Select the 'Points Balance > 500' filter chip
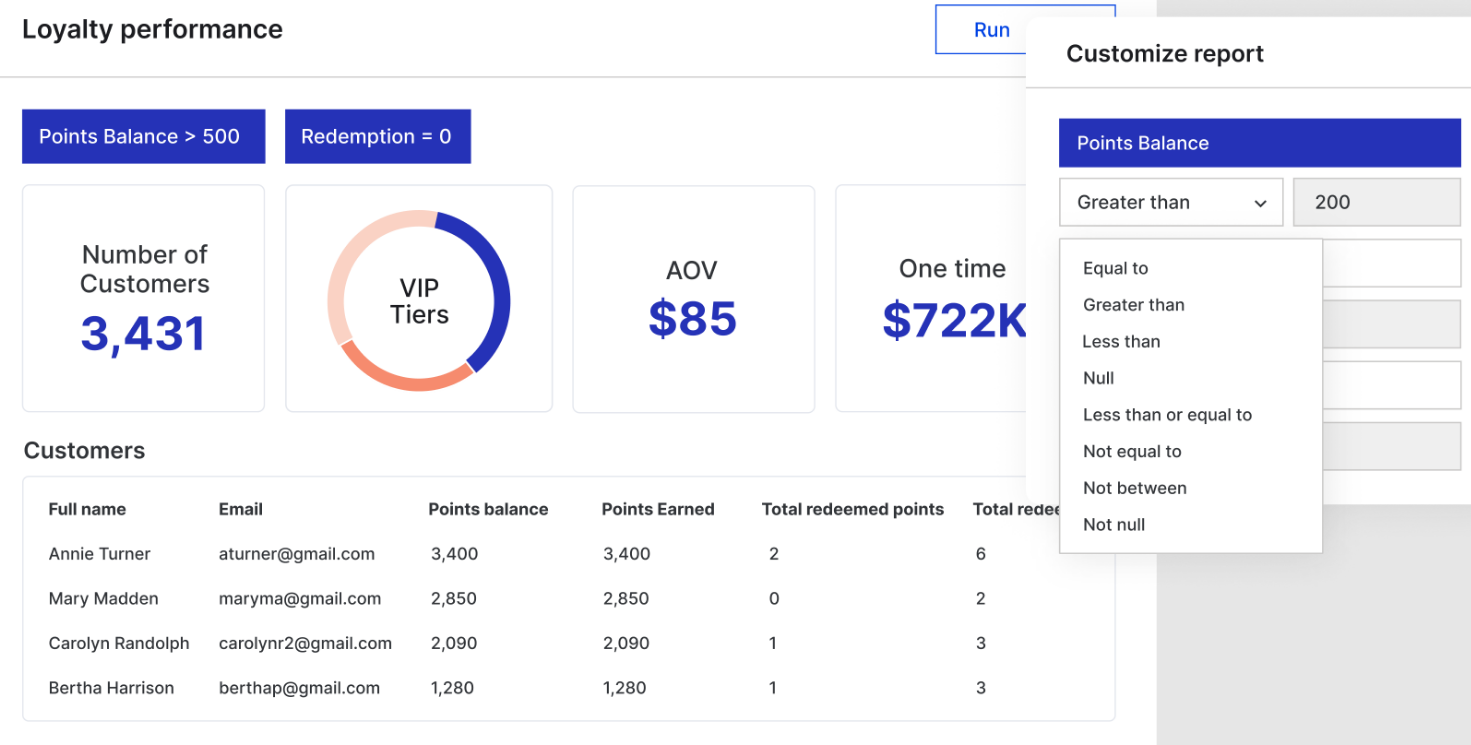 click(143, 136)
